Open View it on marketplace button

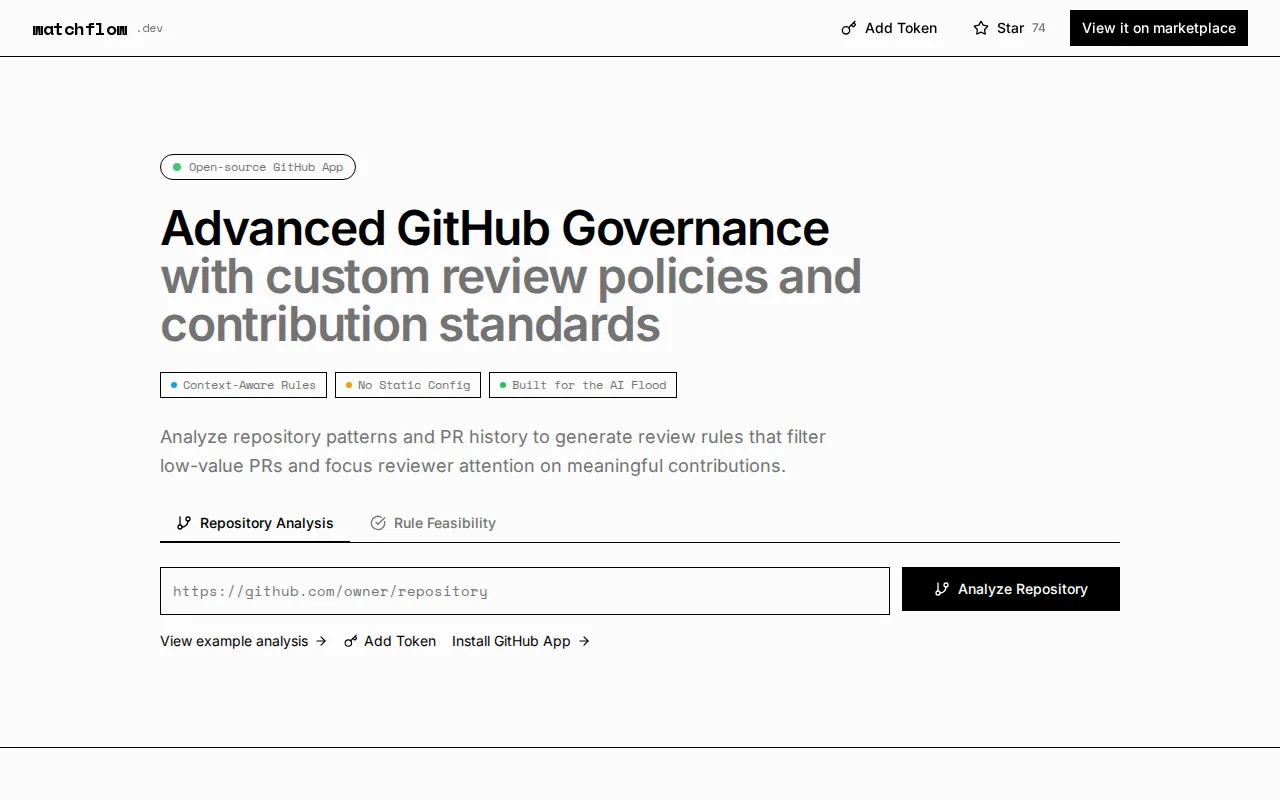click(x=1159, y=28)
